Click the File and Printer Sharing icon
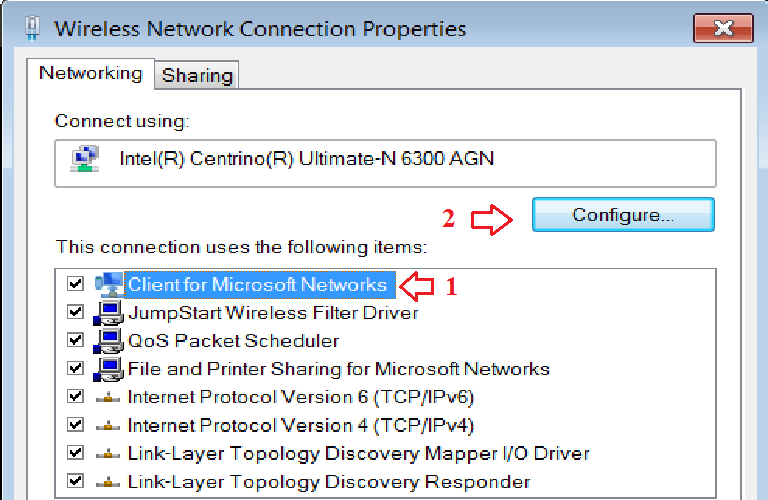The height and width of the screenshot is (500, 768). point(109,369)
